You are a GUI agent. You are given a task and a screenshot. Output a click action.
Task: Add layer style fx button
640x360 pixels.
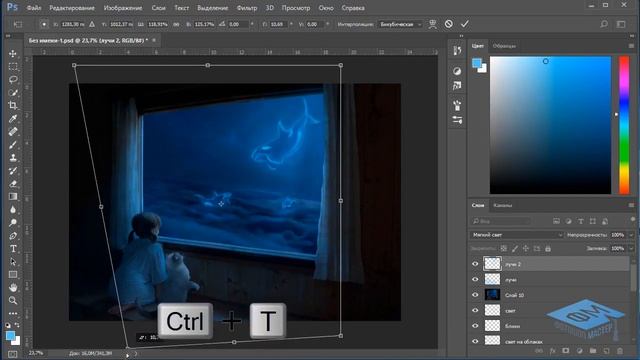552,351
